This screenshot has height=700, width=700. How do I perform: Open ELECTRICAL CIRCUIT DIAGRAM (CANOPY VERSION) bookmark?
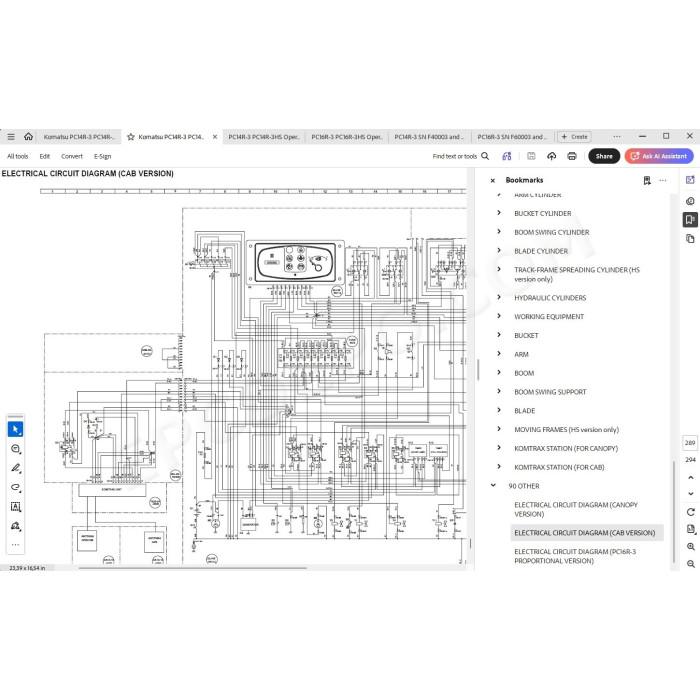tap(576, 509)
